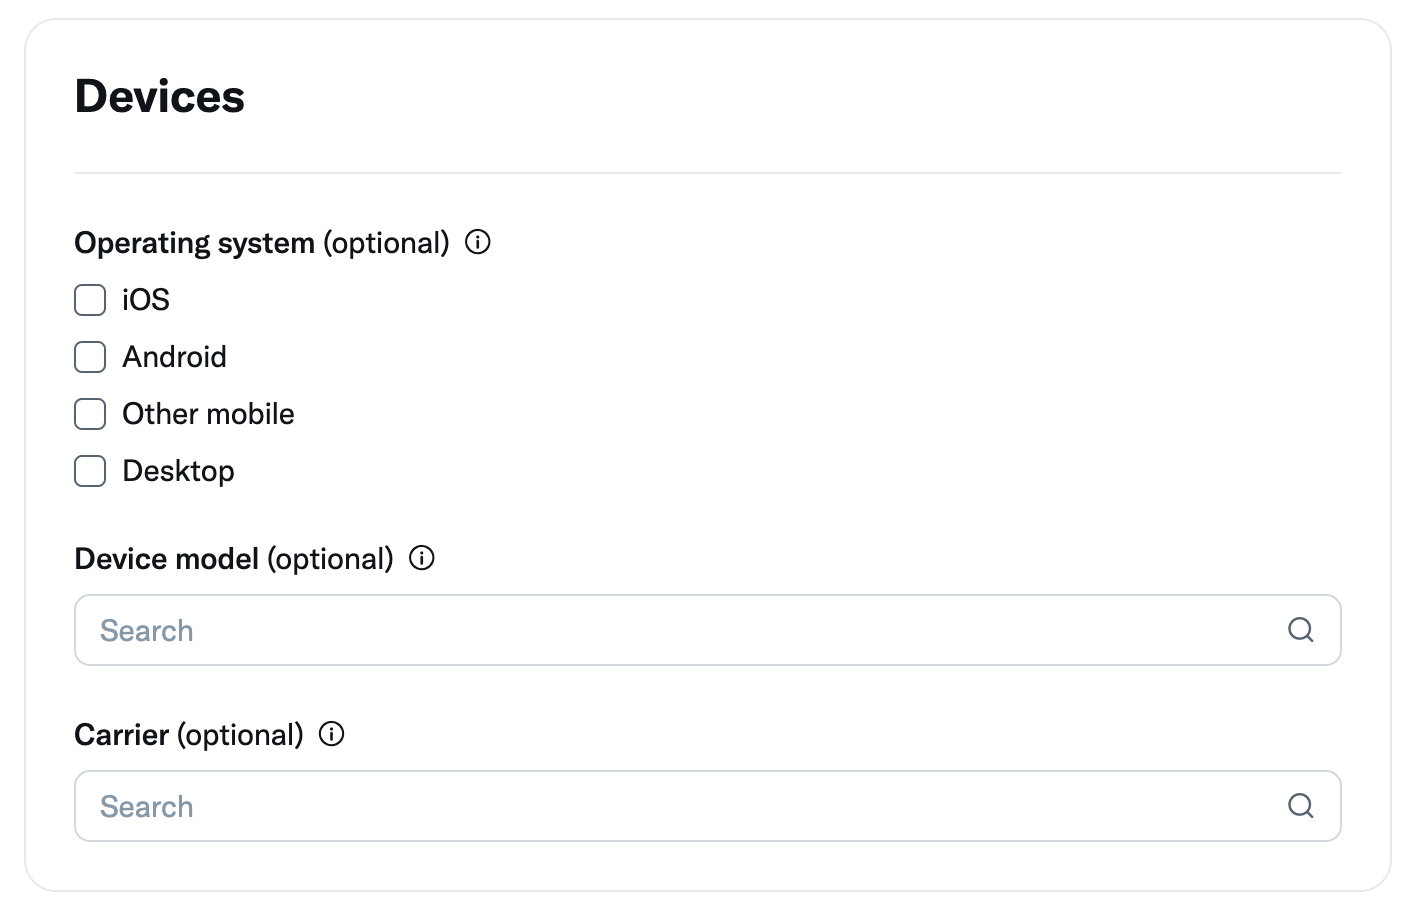Click the Device model info icon
The width and height of the screenshot is (1426, 918).
pos(422,558)
